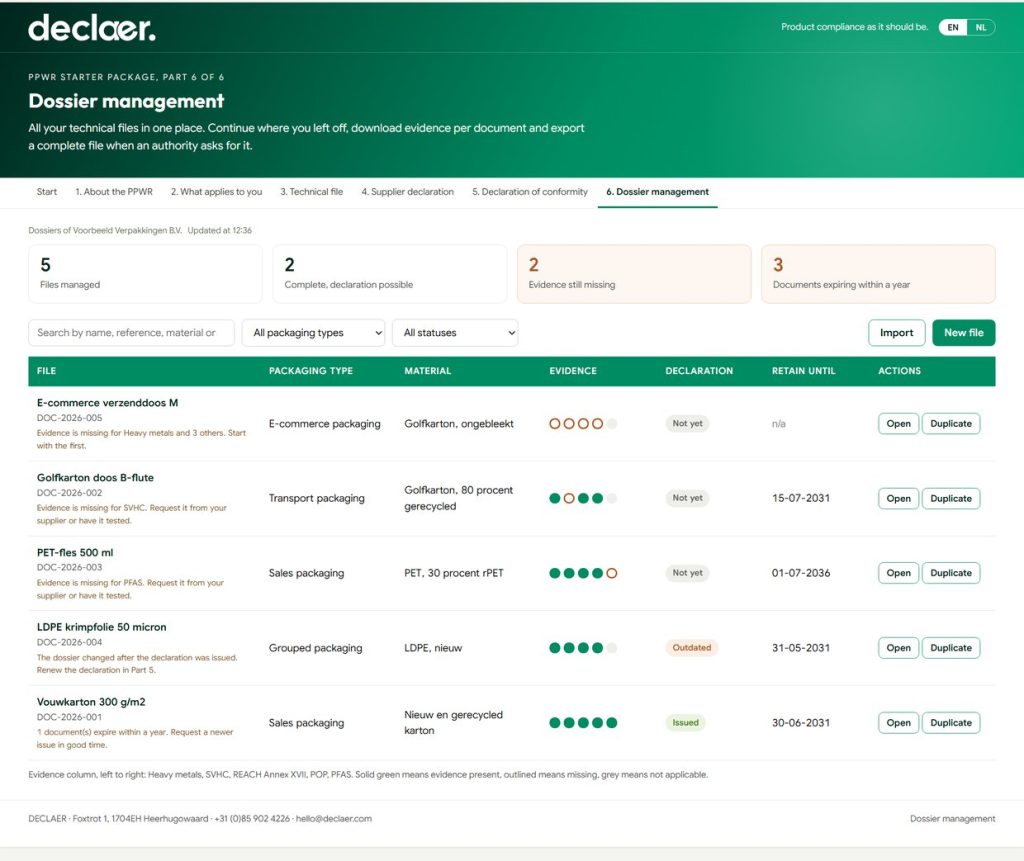Open the 1. About the PPWR tab
1024x861 pixels.
(114, 192)
